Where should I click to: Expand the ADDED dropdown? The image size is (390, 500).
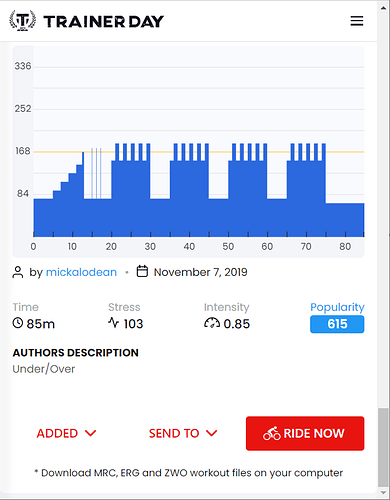click(66, 433)
